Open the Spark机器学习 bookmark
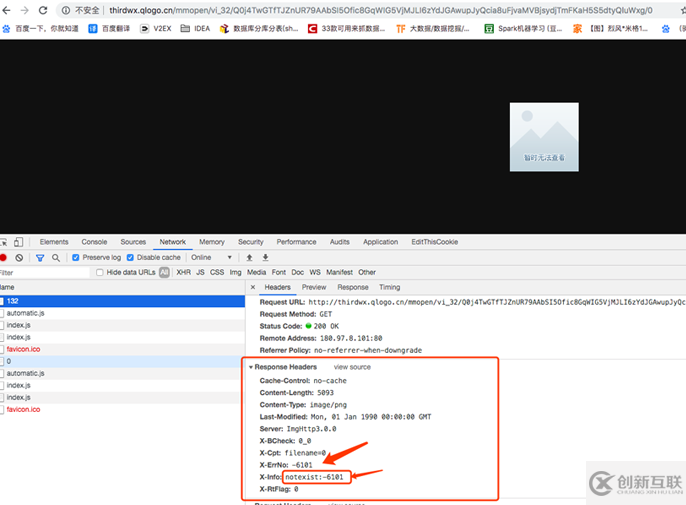Image resolution: width=686 pixels, height=505 pixels. 523,28
